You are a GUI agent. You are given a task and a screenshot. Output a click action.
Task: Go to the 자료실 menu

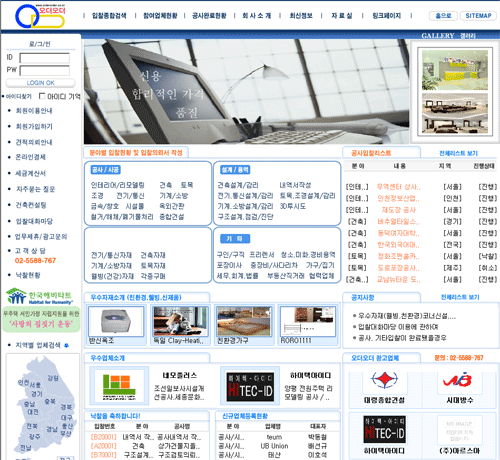coord(342,16)
